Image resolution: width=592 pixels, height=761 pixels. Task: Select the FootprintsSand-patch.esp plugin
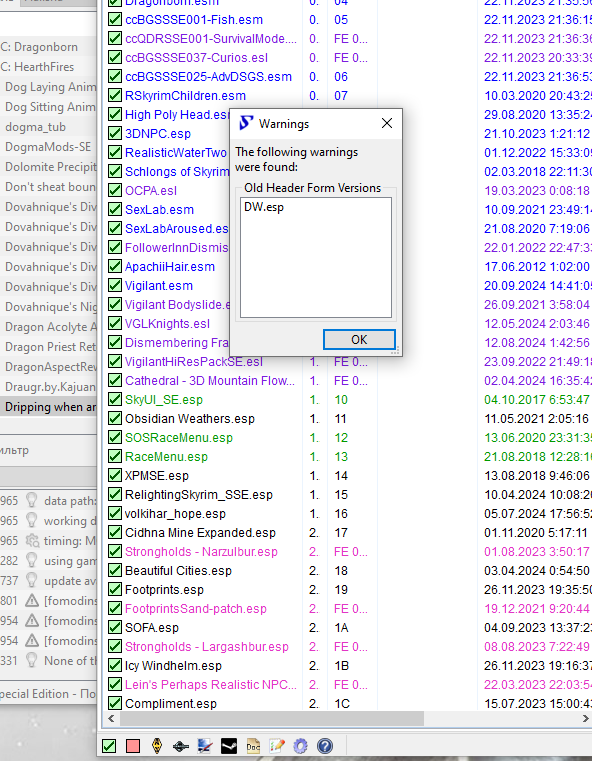coord(196,609)
